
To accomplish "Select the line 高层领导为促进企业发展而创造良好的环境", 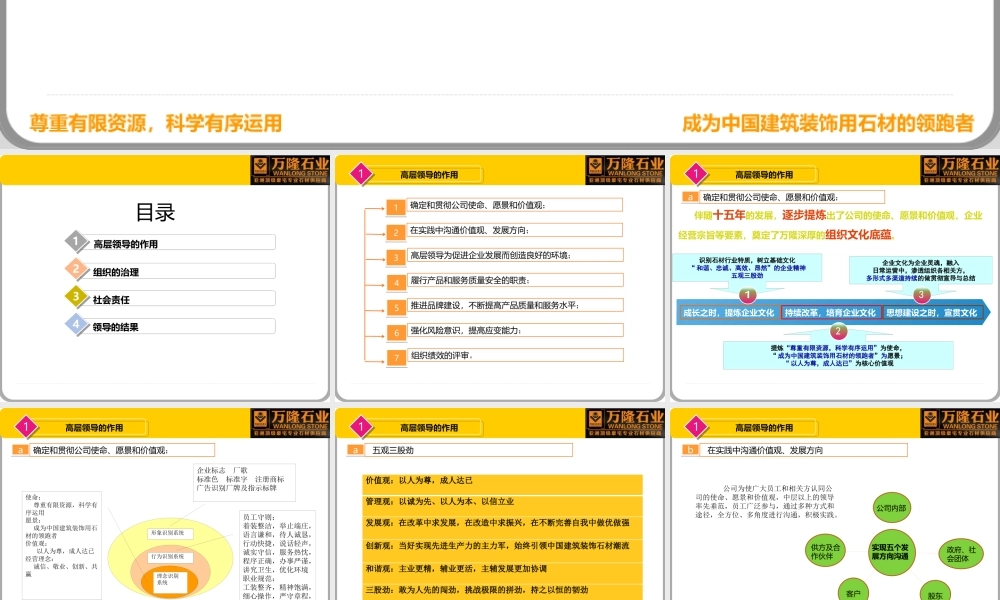I will (514, 255).
